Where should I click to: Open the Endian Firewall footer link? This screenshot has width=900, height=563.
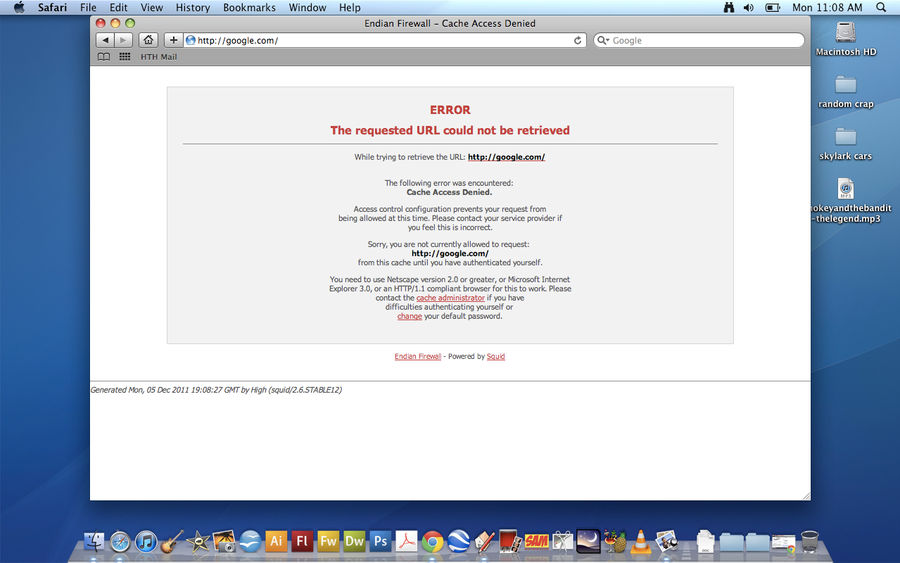tap(417, 356)
